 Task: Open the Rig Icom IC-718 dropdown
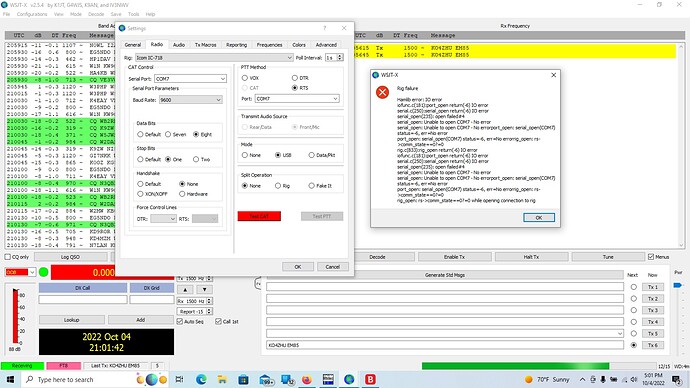pyautogui.click(x=214, y=58)
